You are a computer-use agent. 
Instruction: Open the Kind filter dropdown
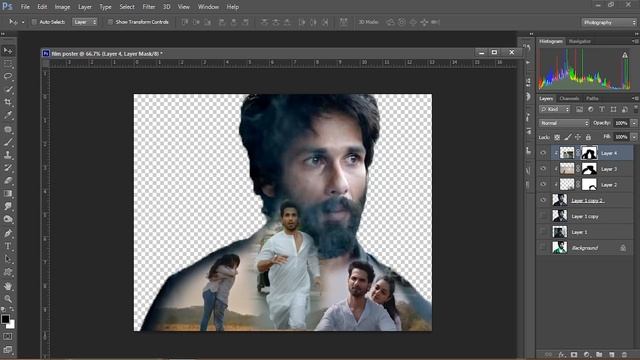click(x=554, y=109)
